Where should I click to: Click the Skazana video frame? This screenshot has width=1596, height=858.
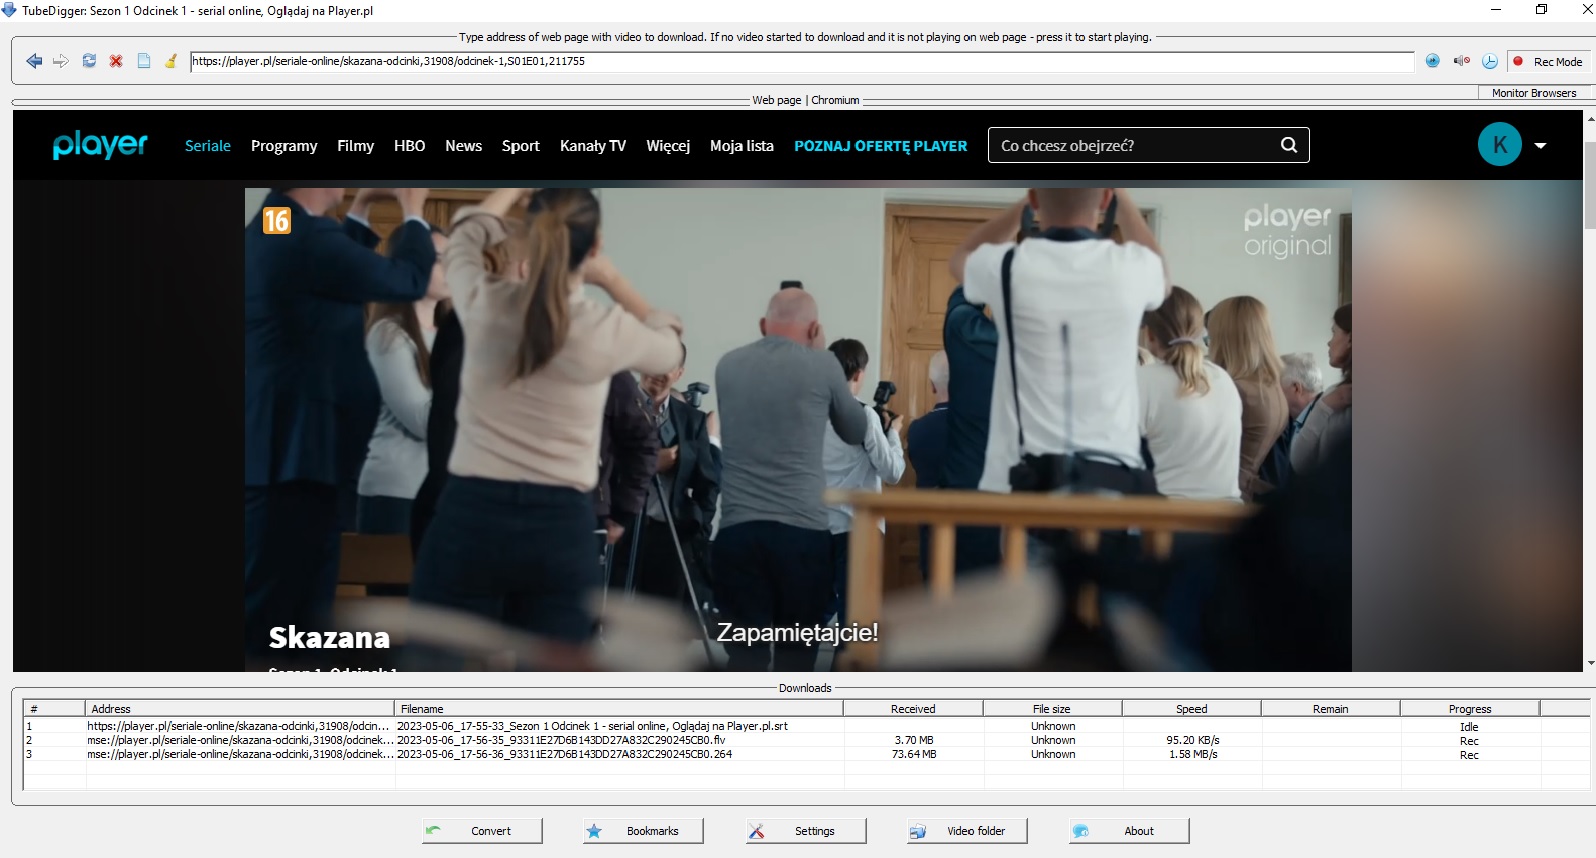[x=798, y=429]
